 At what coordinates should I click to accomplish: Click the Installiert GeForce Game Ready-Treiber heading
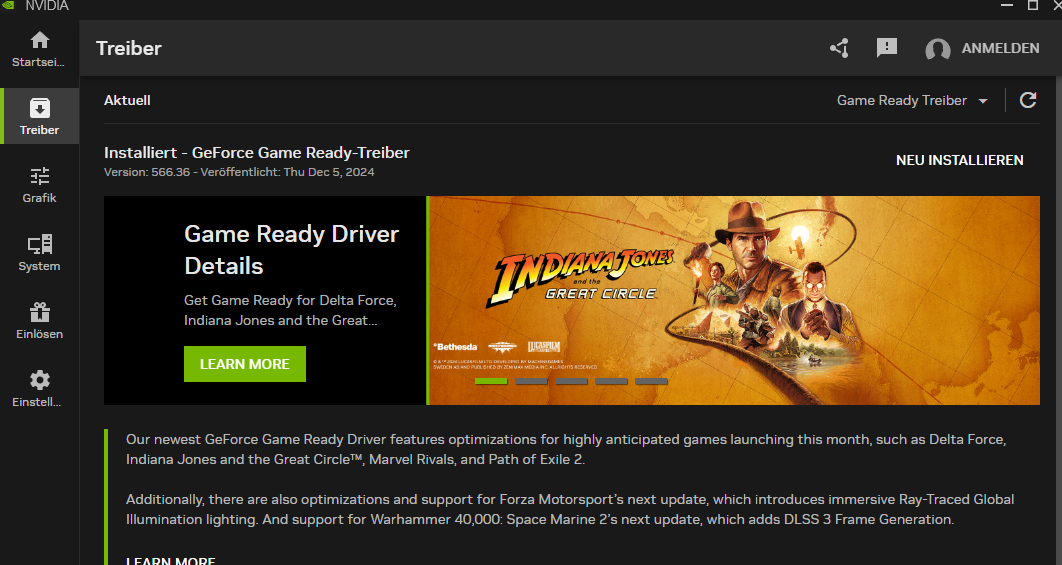click(257, 152)
